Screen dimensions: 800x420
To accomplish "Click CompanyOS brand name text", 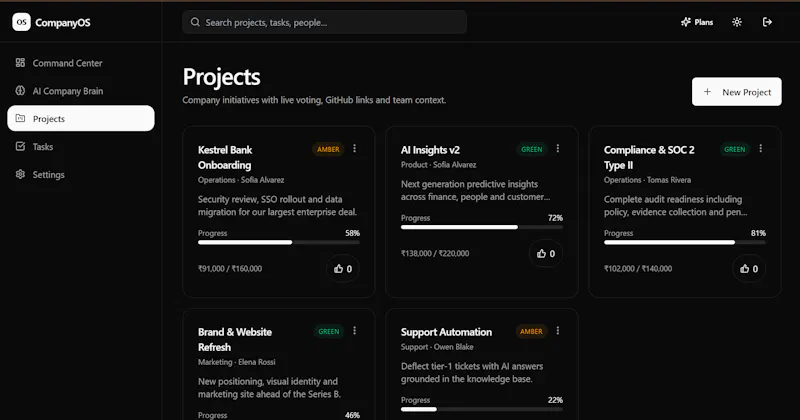I will 63,22.
